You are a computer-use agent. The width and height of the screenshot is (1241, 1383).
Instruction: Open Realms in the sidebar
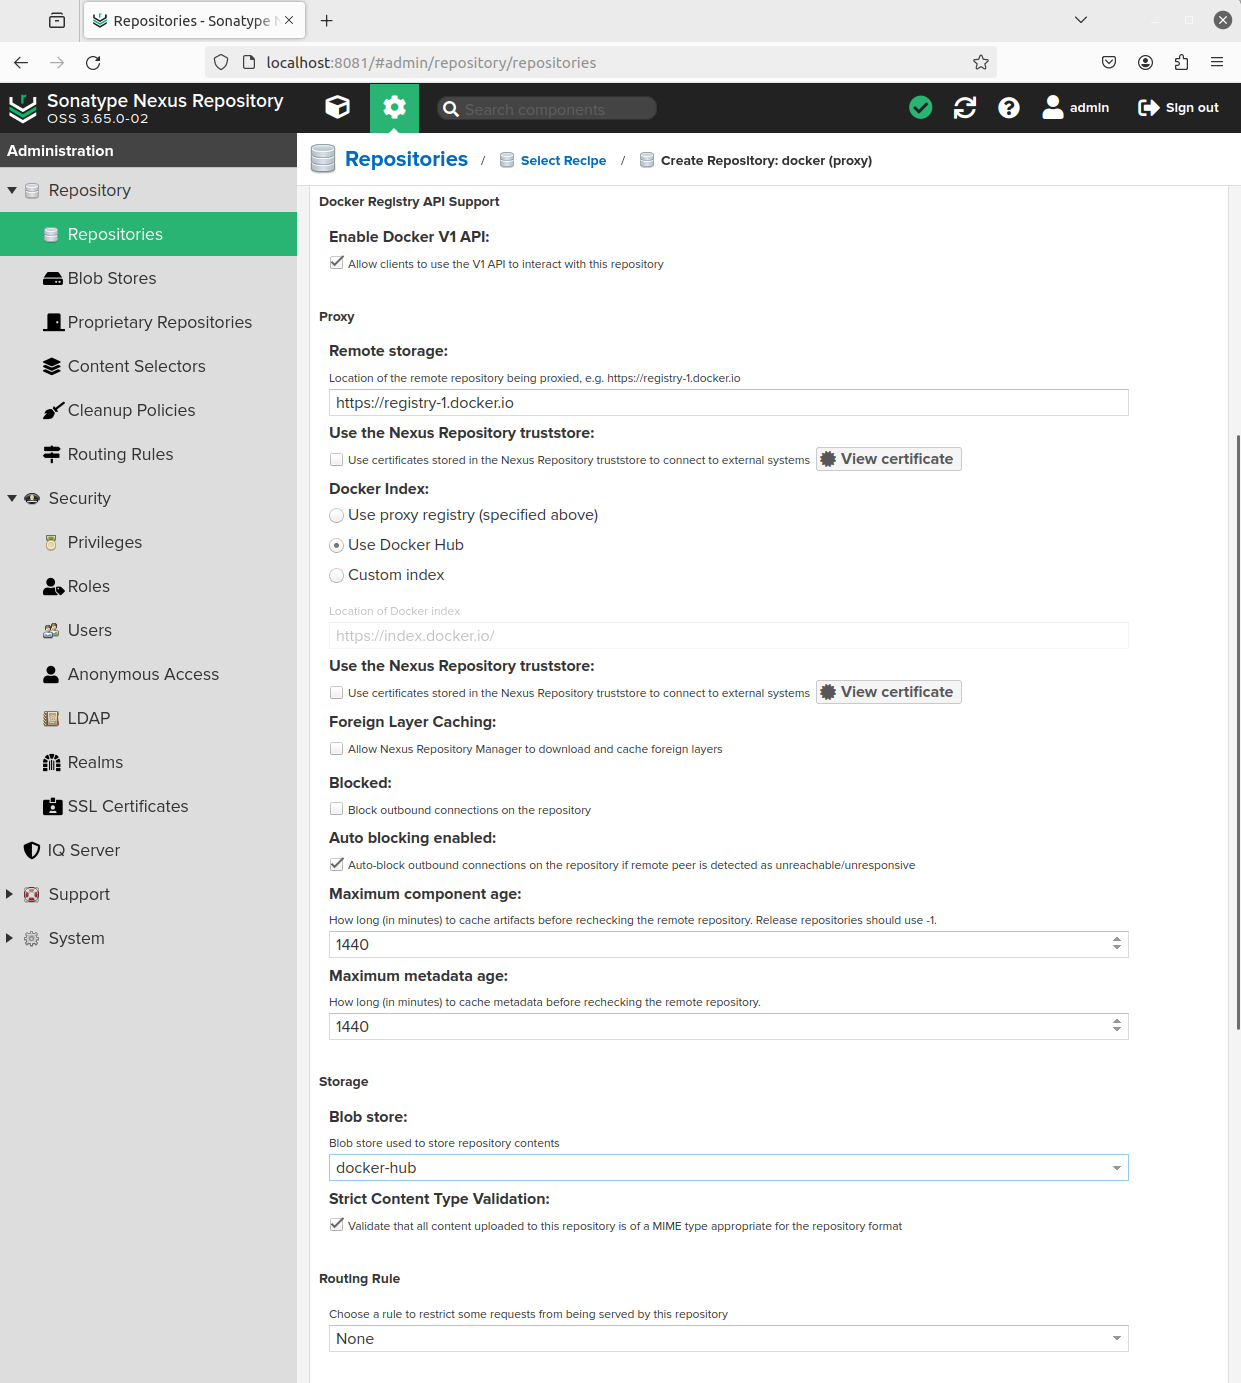(148, 762)
